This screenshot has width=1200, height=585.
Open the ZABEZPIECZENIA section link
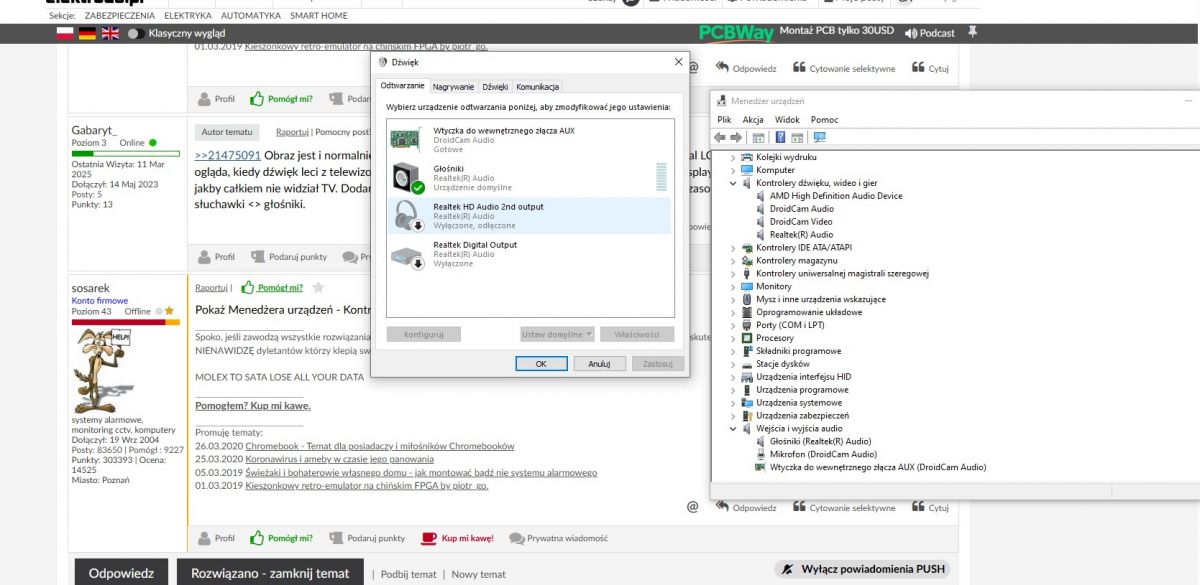[x=118, y=16]
